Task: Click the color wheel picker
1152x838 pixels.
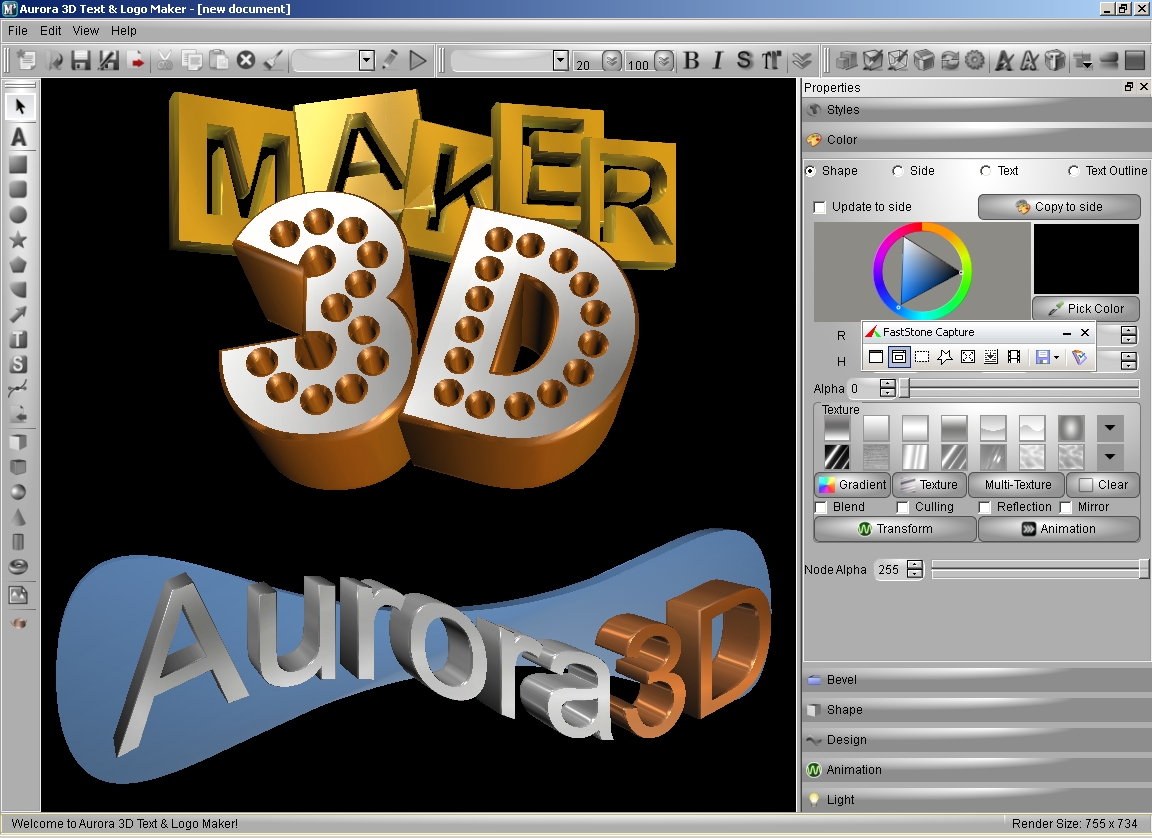Action: [x=923, y=271]
